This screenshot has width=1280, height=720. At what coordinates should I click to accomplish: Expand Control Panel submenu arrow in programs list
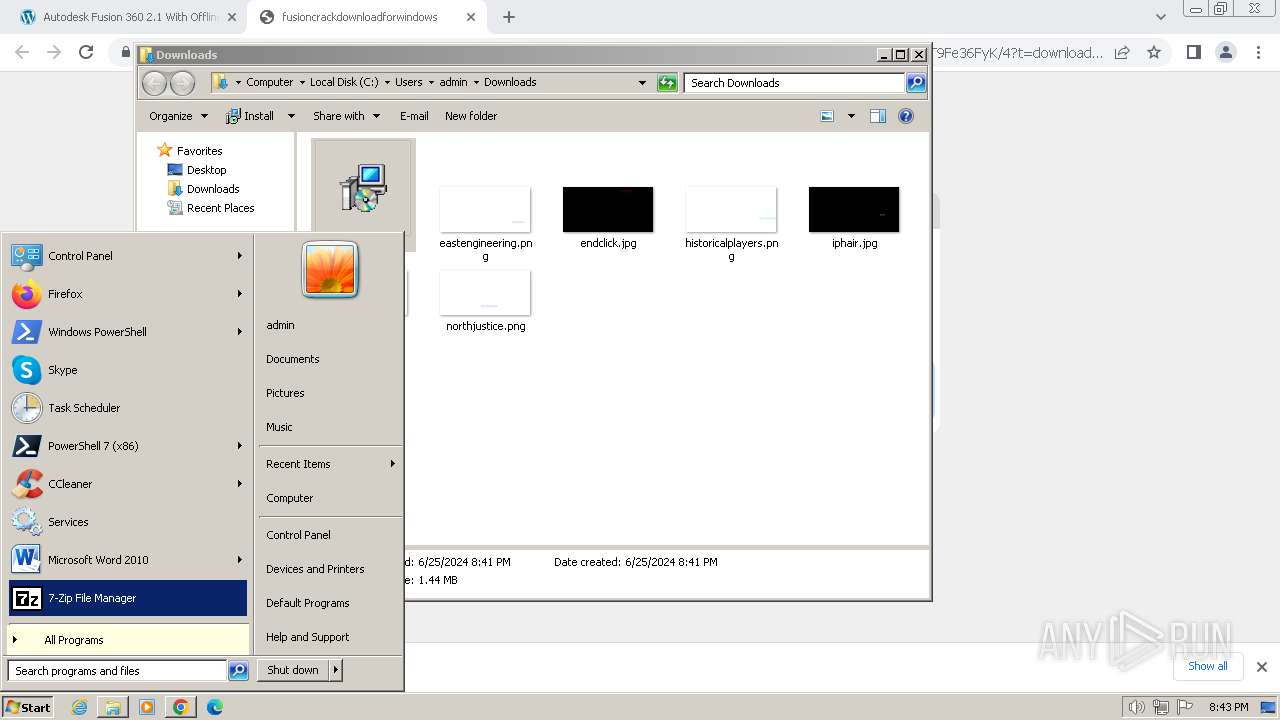(x=240, y=256)
